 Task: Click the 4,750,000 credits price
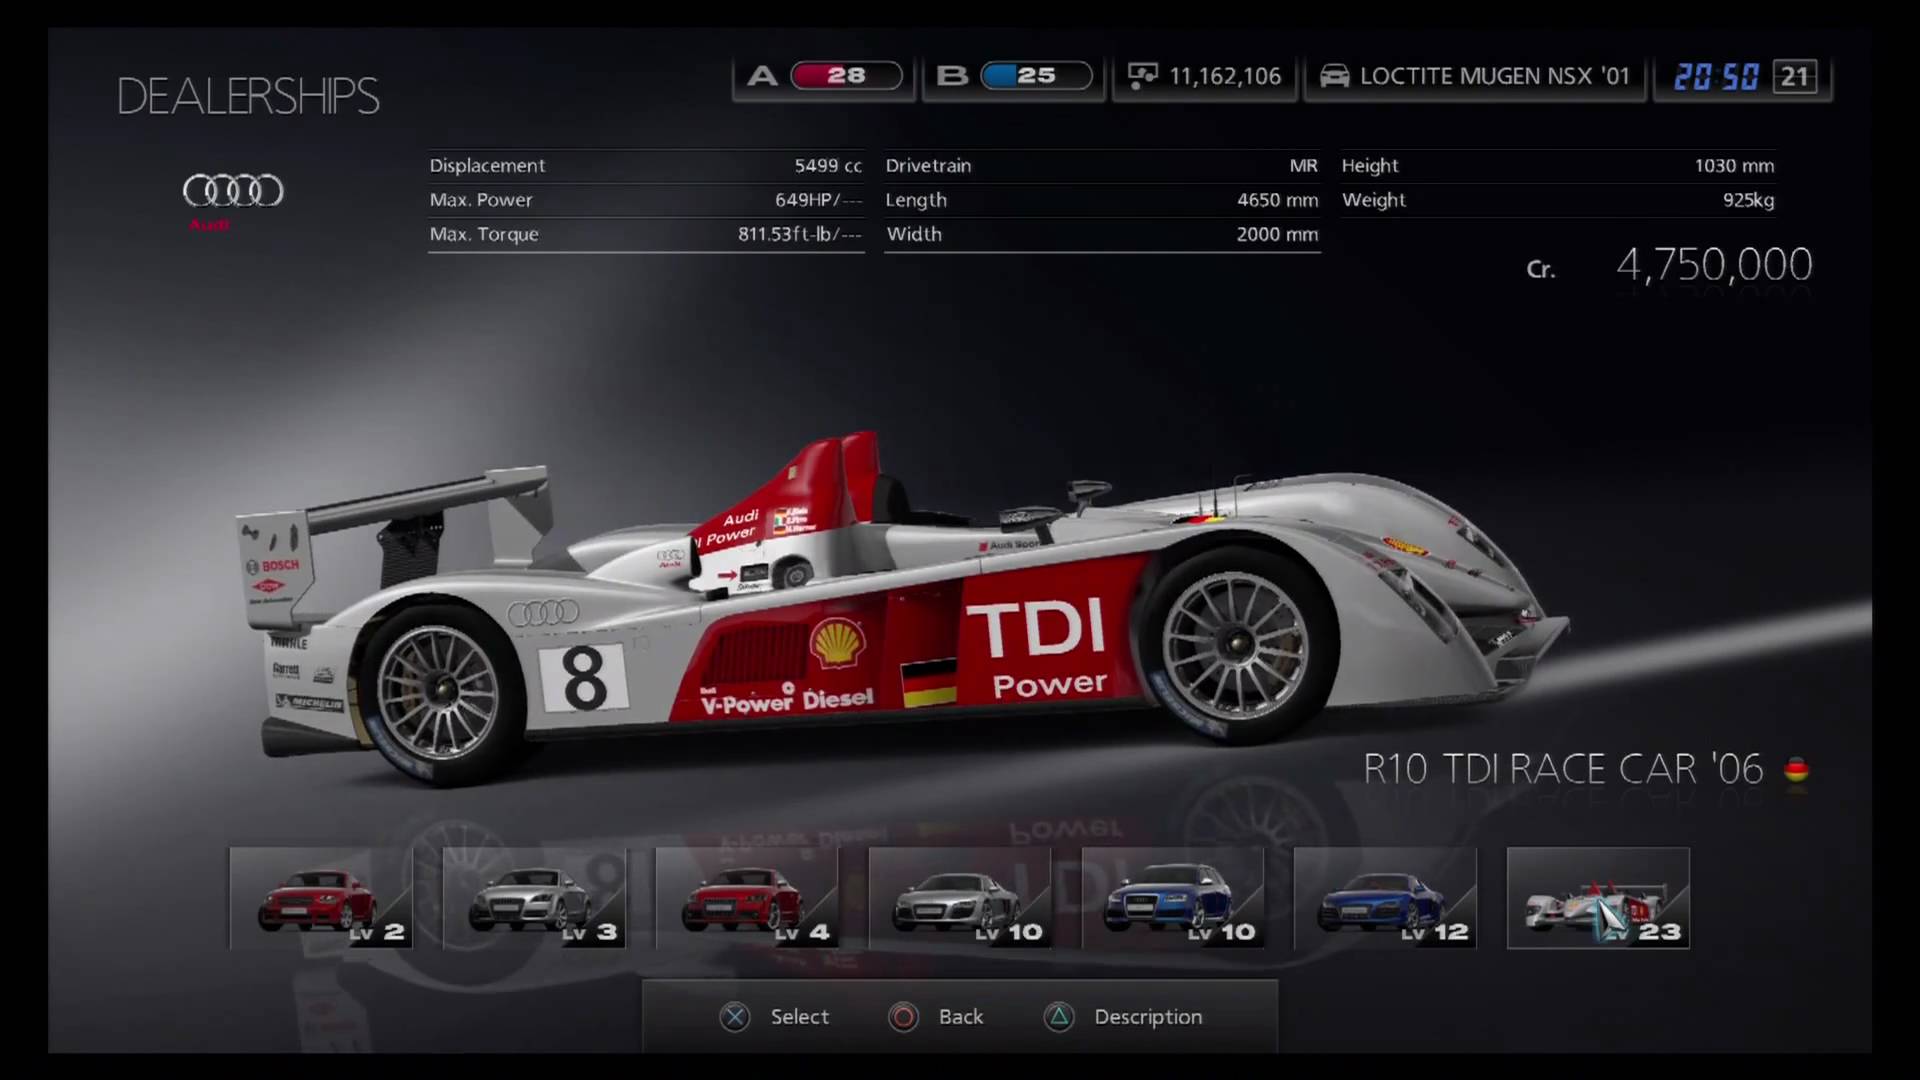point(1713,265)
